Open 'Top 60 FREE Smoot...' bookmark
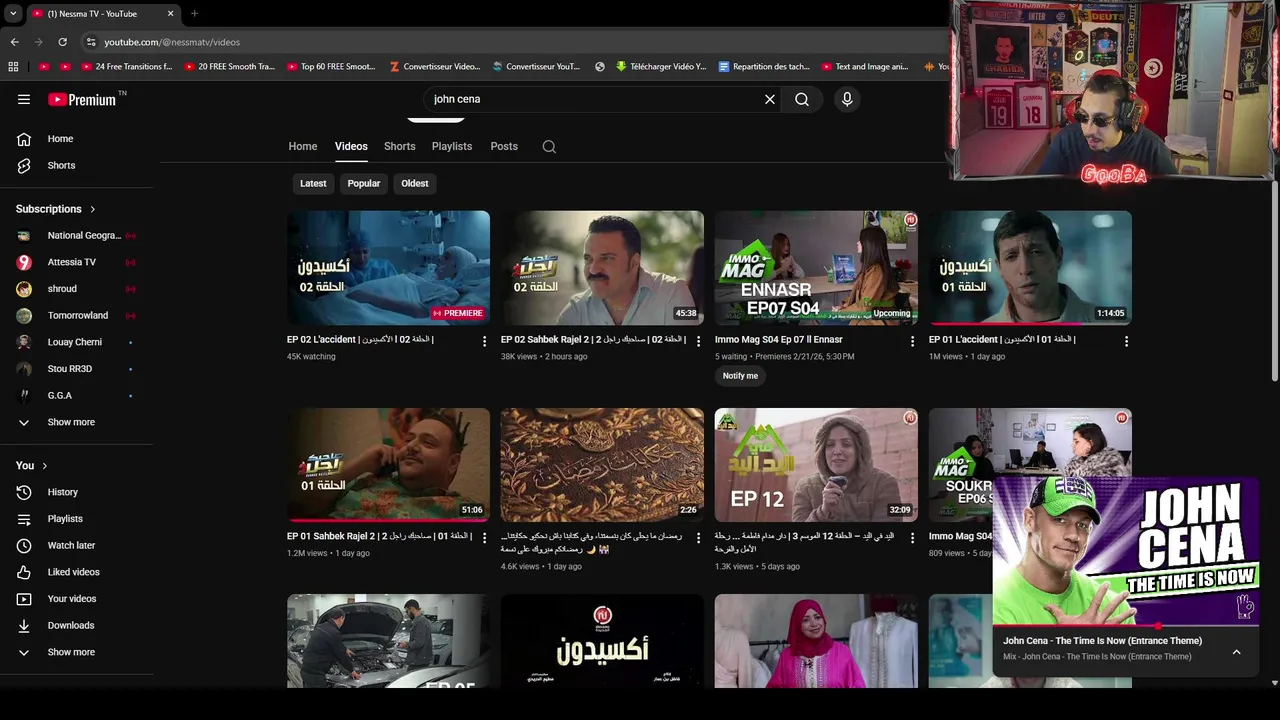This screenshot has height=720, width=1280. coord(331,67)
